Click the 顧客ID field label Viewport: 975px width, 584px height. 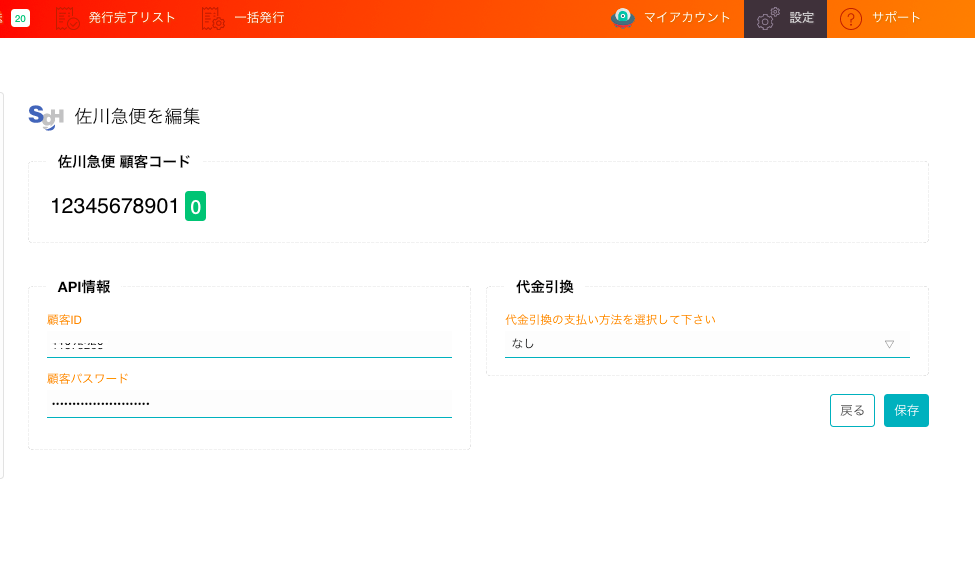[x=65, y=320]
